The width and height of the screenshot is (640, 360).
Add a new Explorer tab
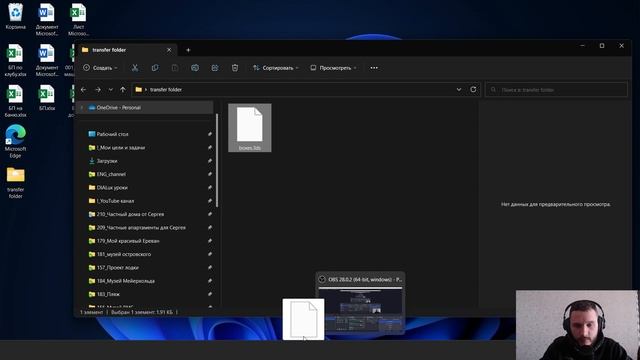(x=188, y=50)
